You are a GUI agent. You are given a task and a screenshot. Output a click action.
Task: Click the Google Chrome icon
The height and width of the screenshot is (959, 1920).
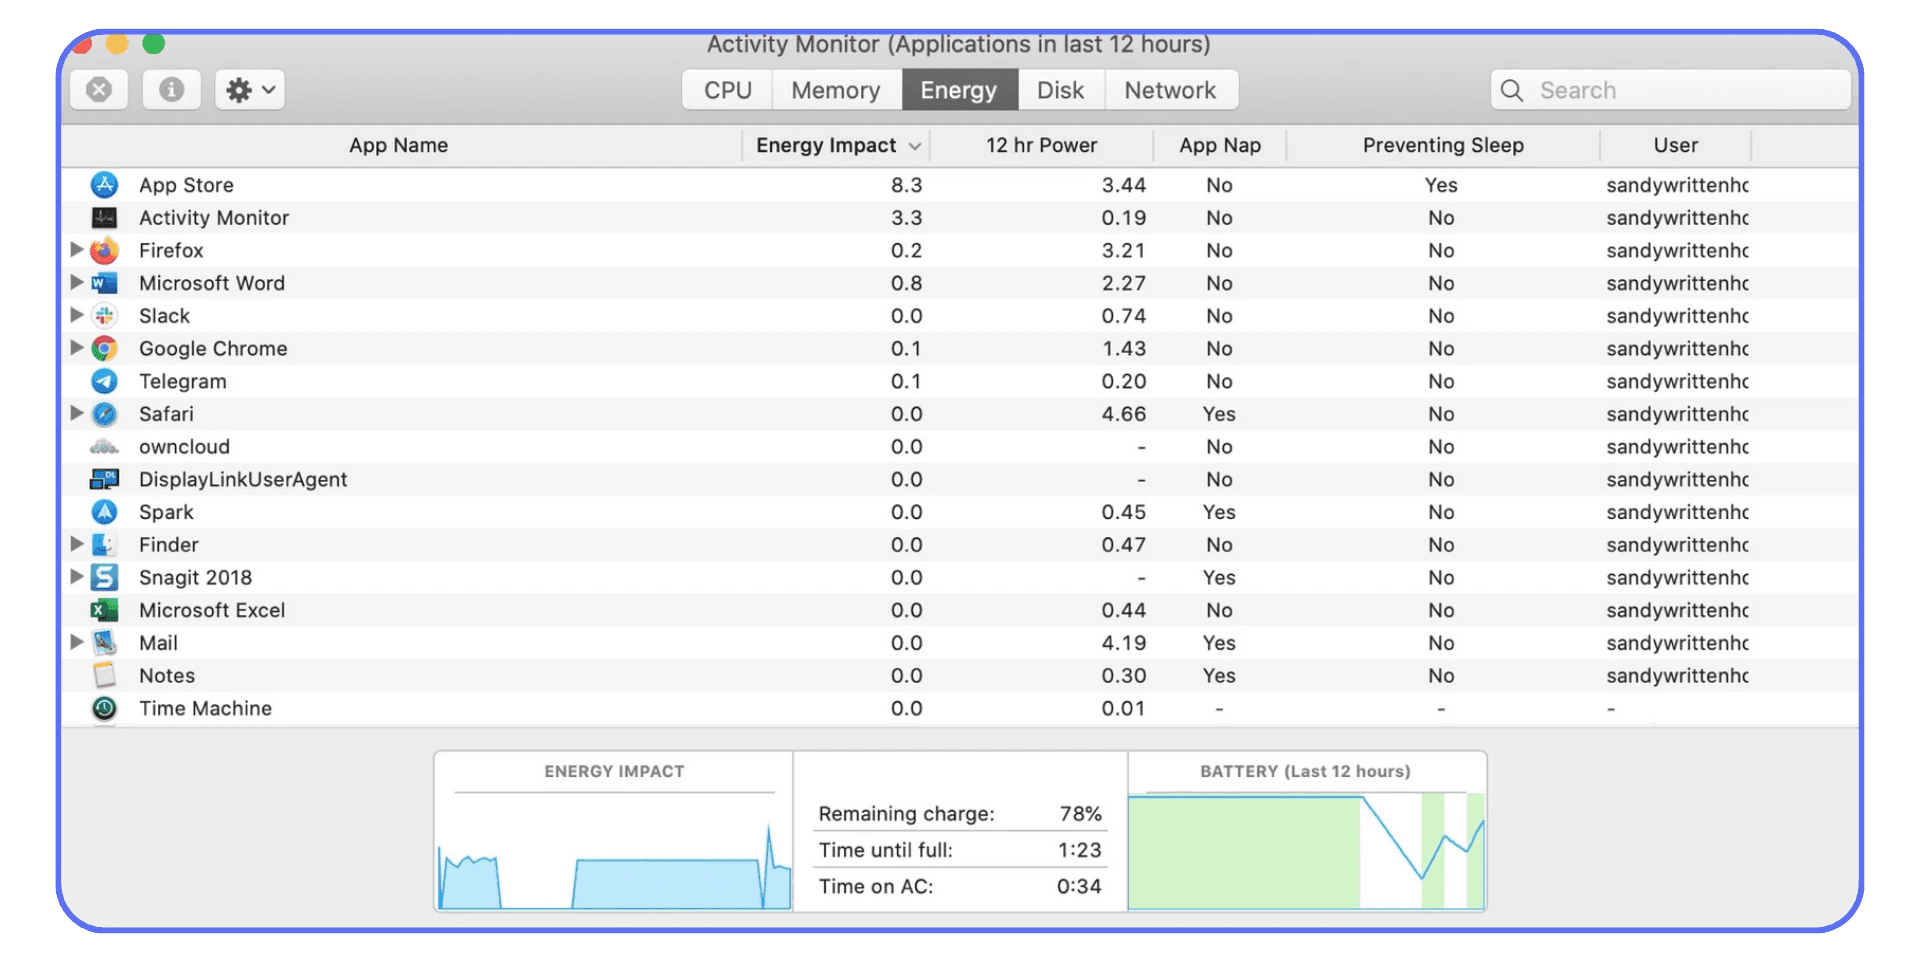click(104, 349)
